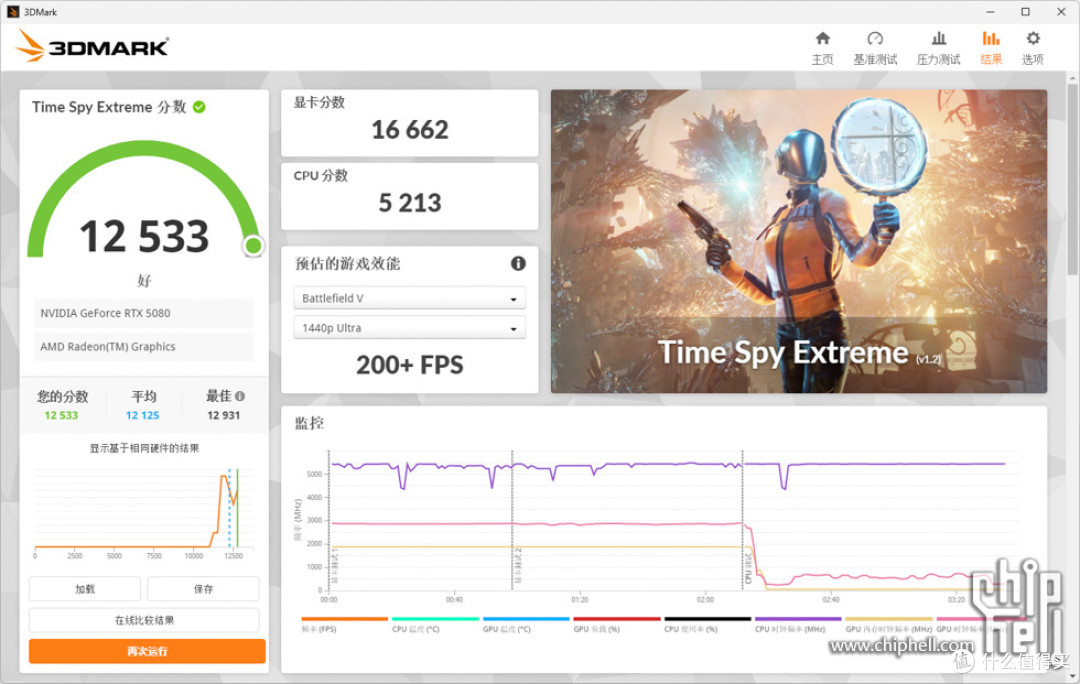Click the vertical scrollbar on the right
The width and height of the screenshot is (1080, 684).
[1072, 178]
